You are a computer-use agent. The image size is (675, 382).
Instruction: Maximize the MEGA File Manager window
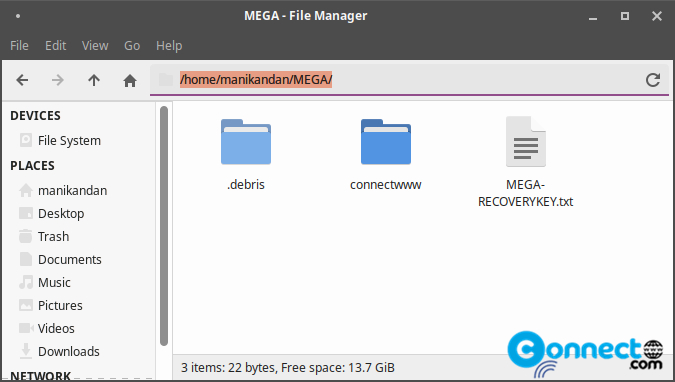click(x=625, y=16)
